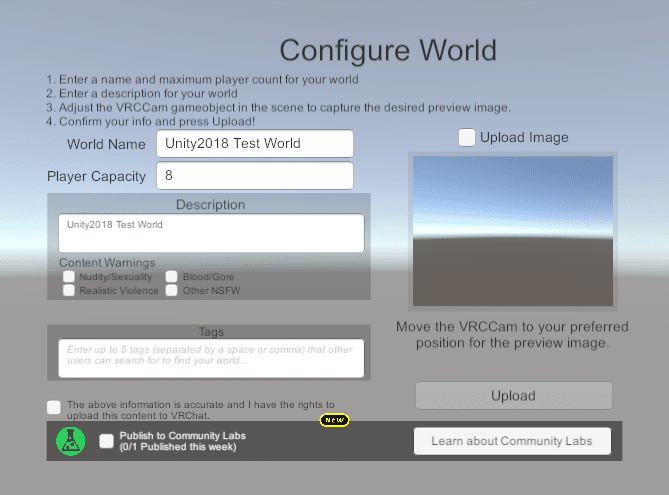This screenshot has width=669, height=495.
Task: Click the Tags section header
Action: 211,332
